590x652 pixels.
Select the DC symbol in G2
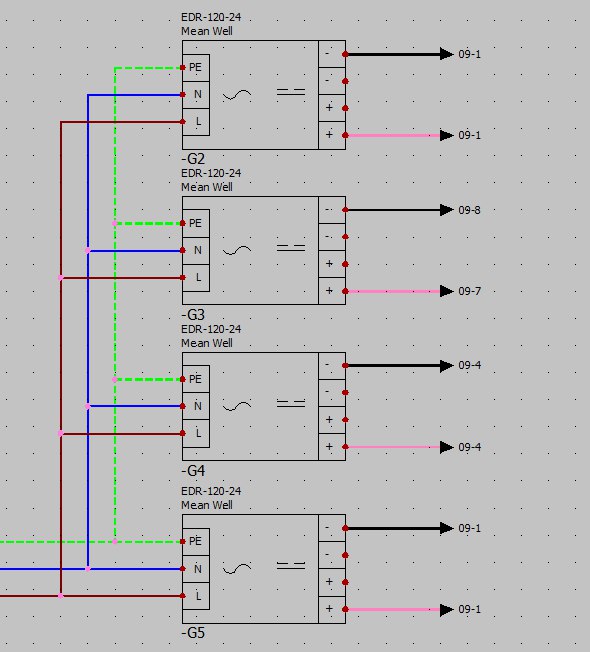tap(291, 92)
